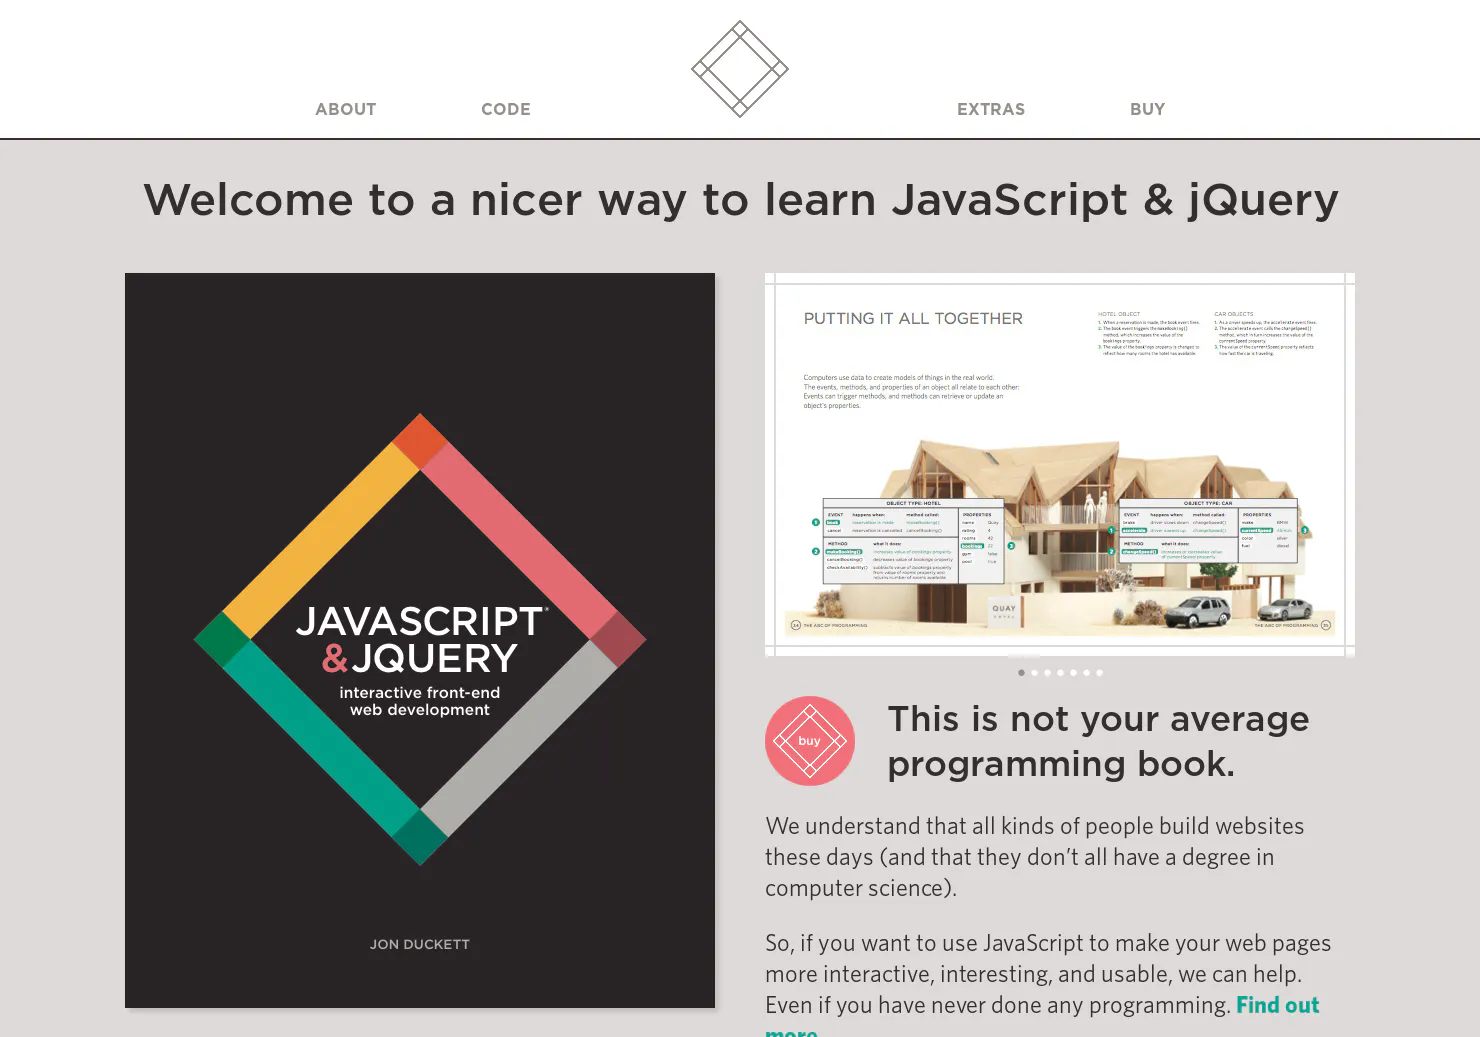Click 'JON DUCKETT' author name on cover

420,944
